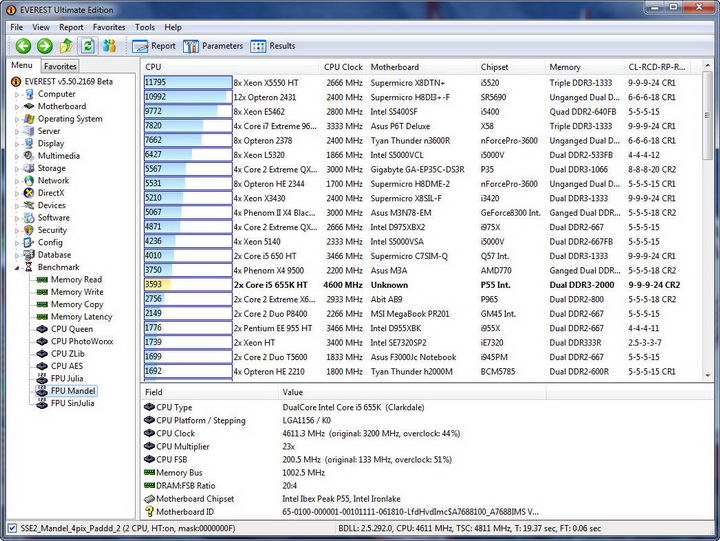Switch to the Menu tab
The image size is (720, 541).
tap(22, 65)
